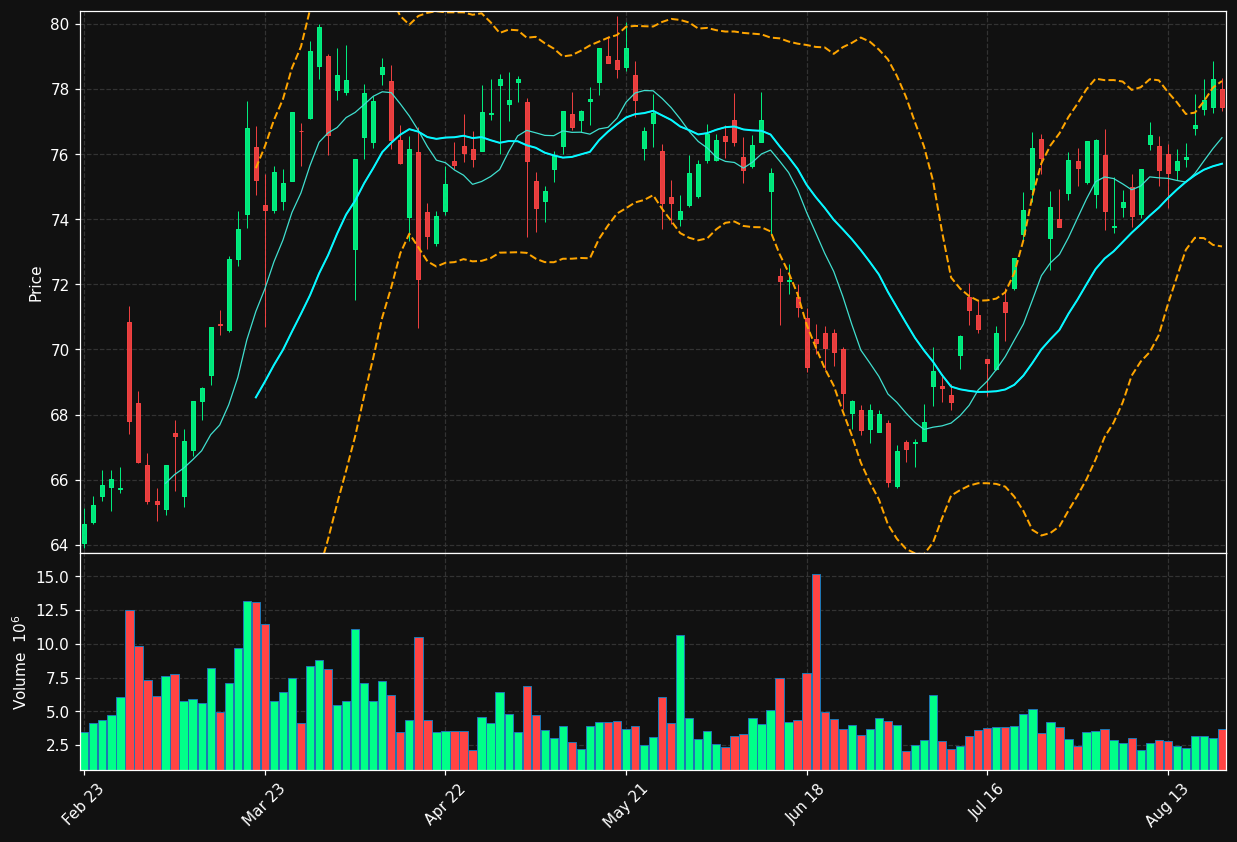Pick the 'Aug 13' date label

(x=1167, y=804)
